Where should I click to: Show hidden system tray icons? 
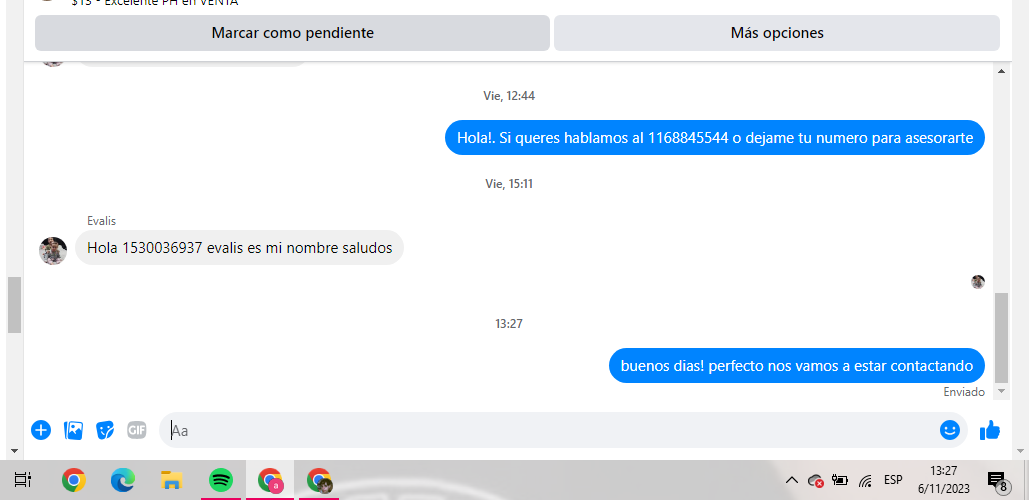[x=792, y=480]
